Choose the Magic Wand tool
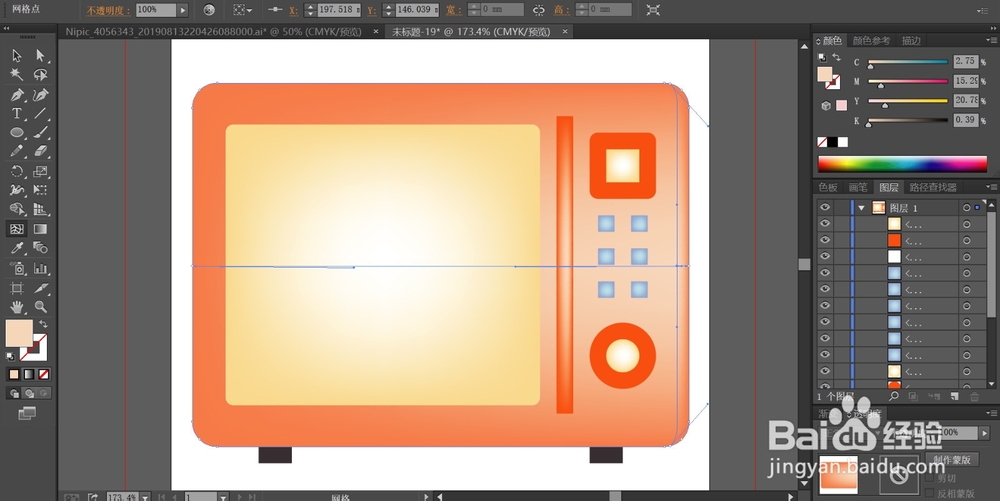The image size is (1000, 501). (17, 75)
